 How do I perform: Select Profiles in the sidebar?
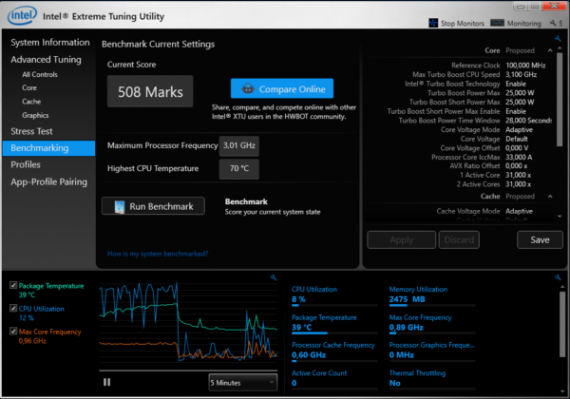coord(25,165)
